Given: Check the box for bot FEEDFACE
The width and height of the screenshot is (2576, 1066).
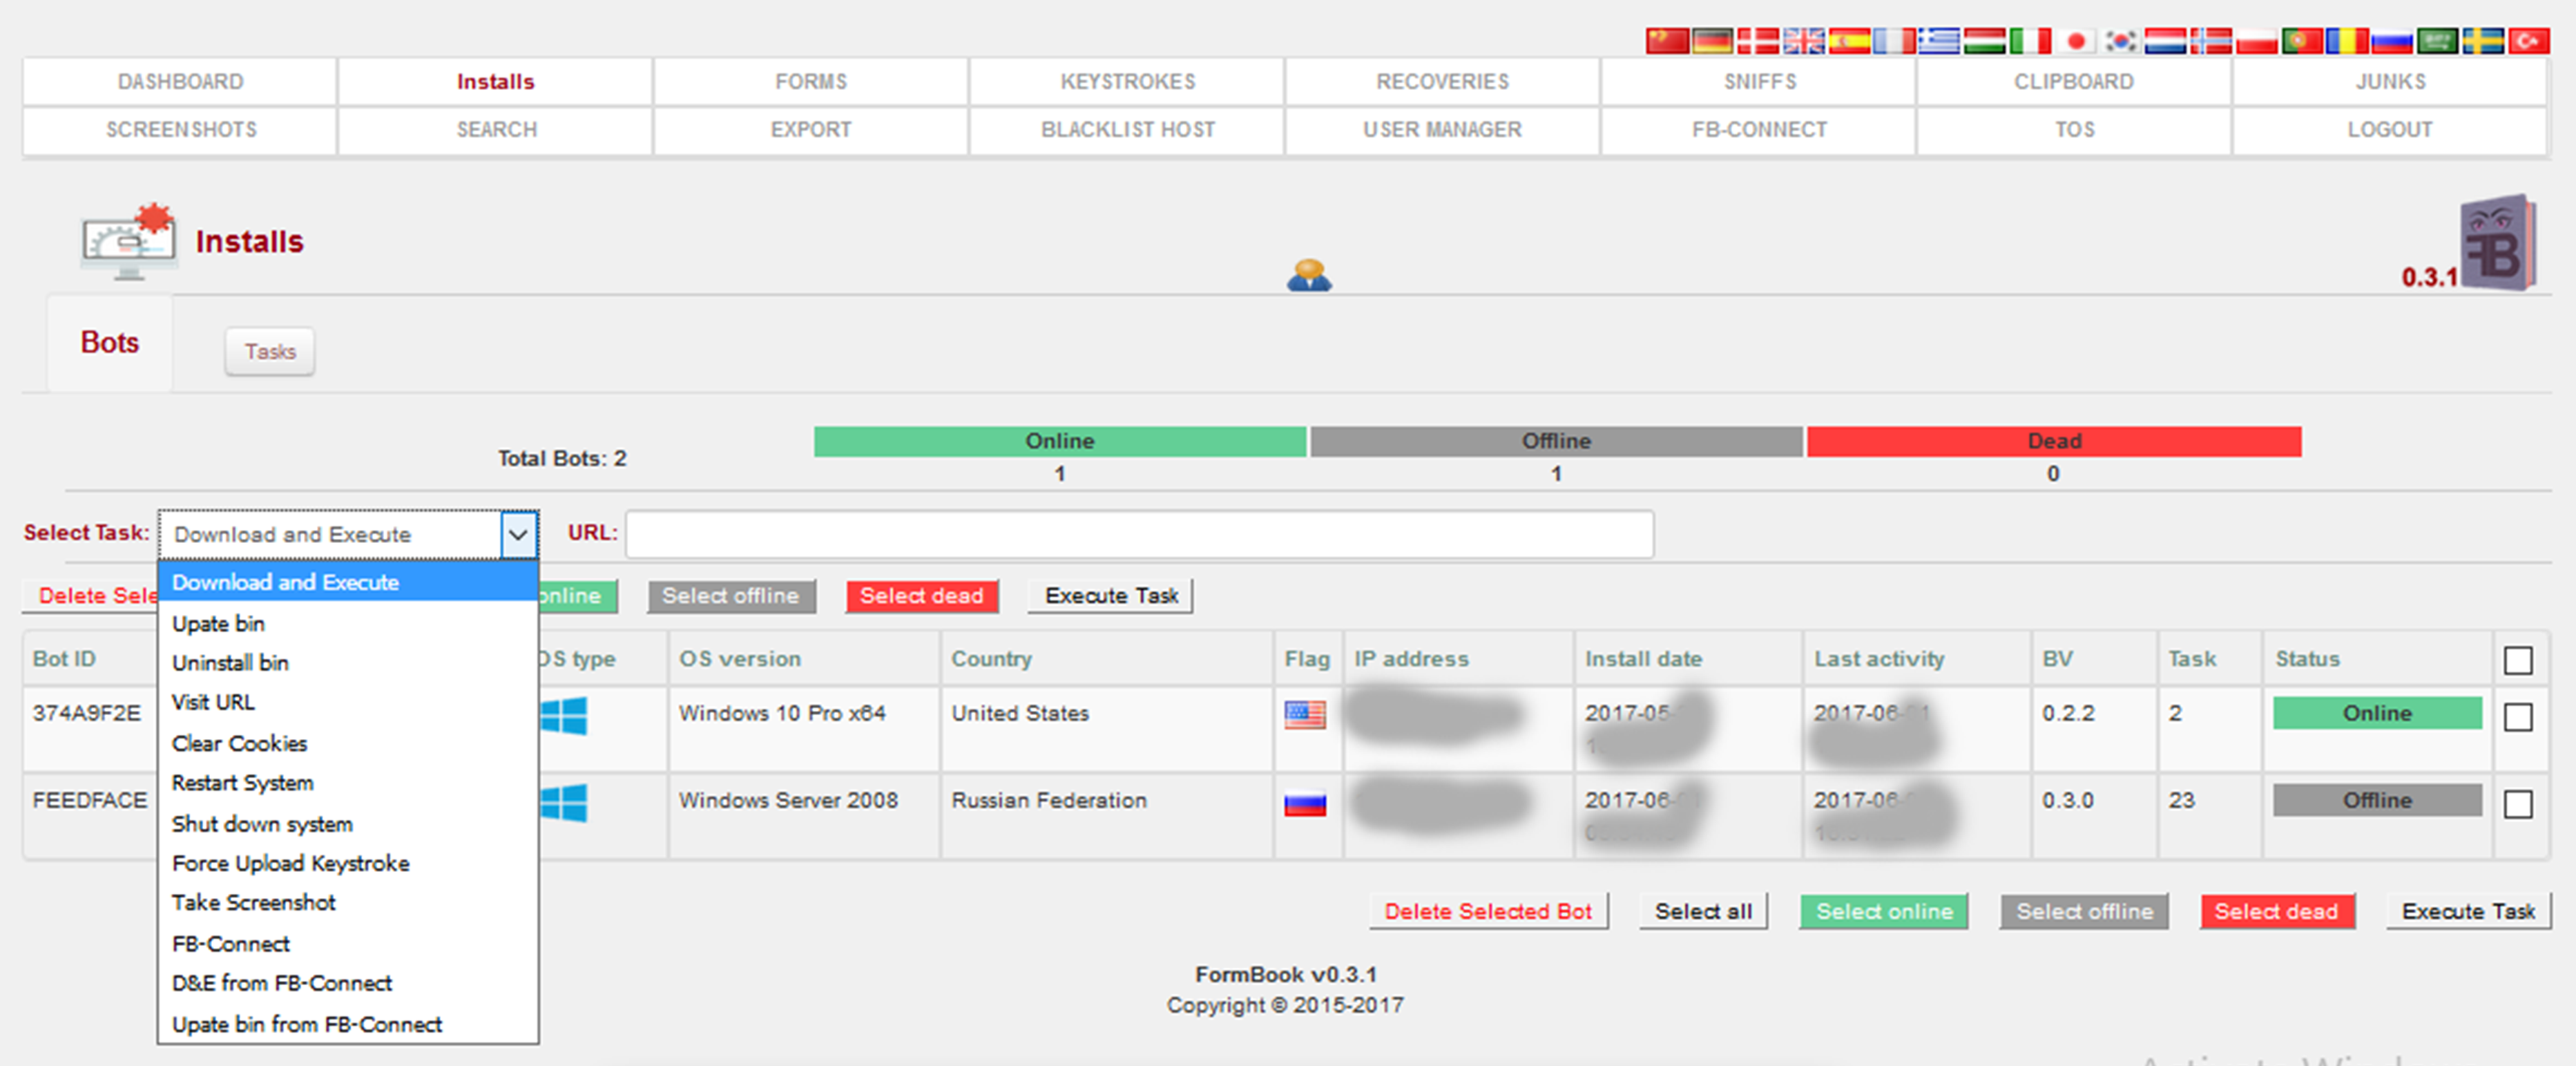Looking at the screenshot, I should [x=2518, y=803].
